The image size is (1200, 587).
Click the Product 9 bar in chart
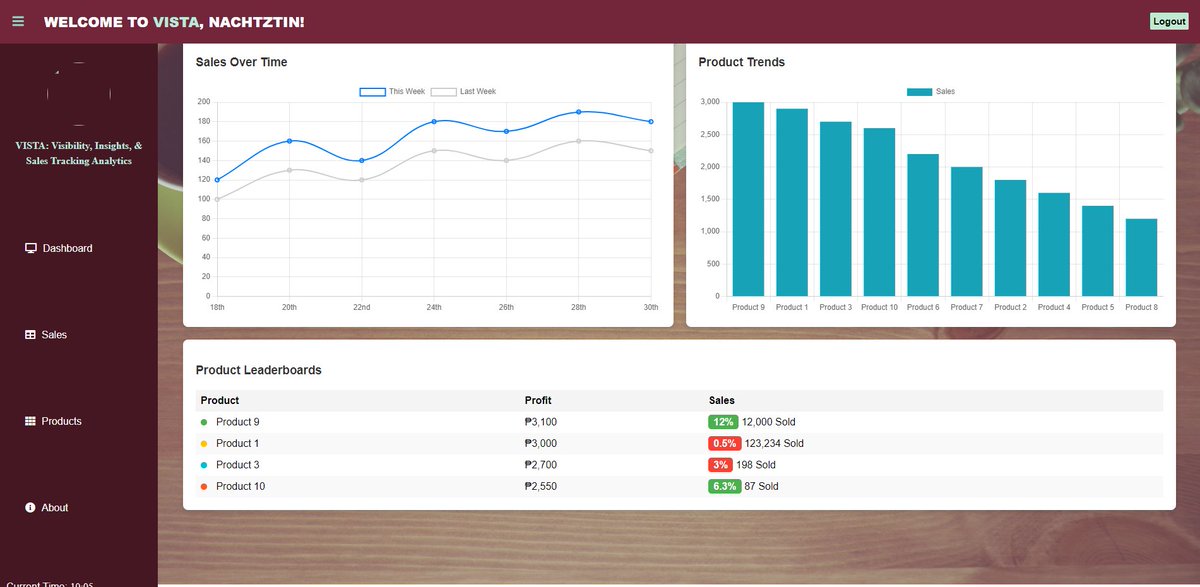[748, 199]
